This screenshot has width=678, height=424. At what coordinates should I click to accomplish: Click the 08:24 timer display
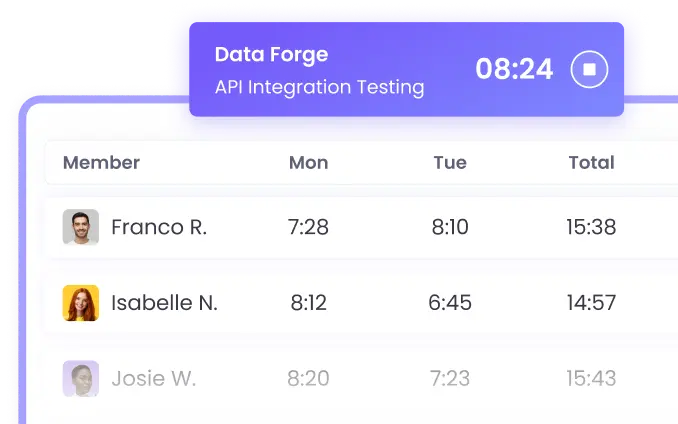pos(514,69)
